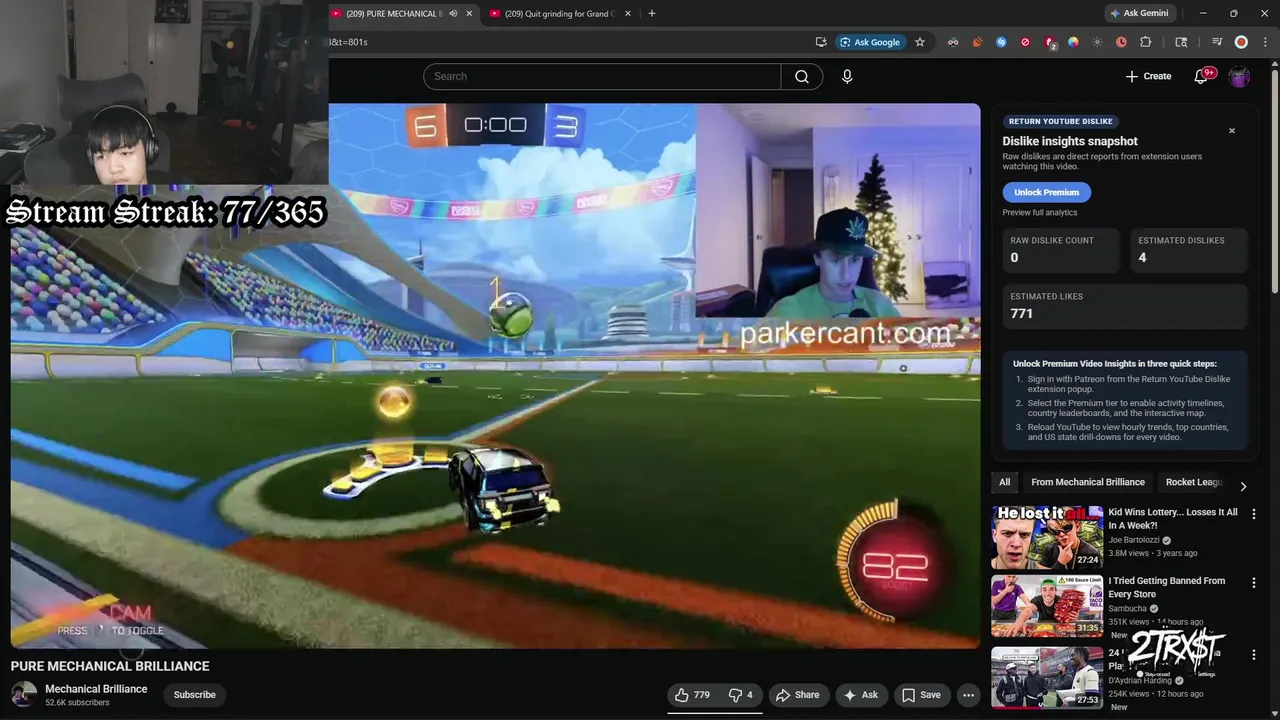Click the Raw Dislike Count 0 card
Viewport: 1280px width, 720px height.
pos(1061,250)
